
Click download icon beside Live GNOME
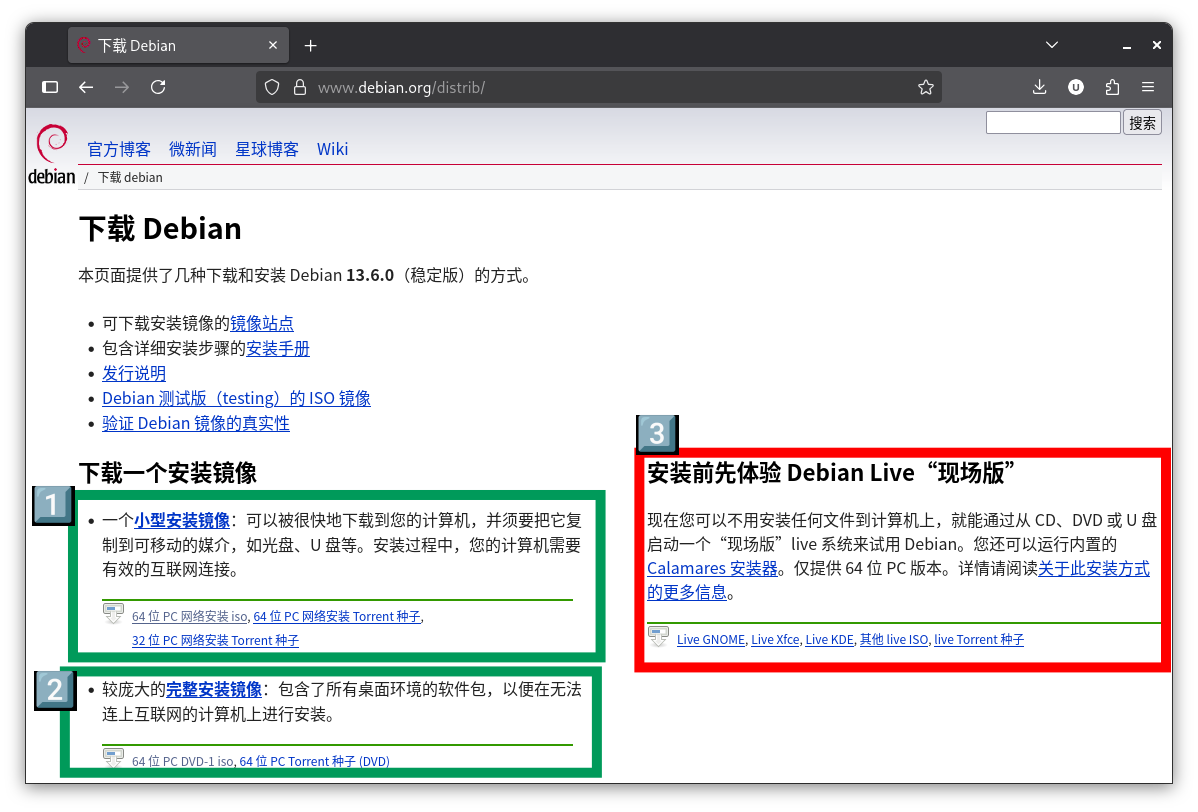[658, 636]
